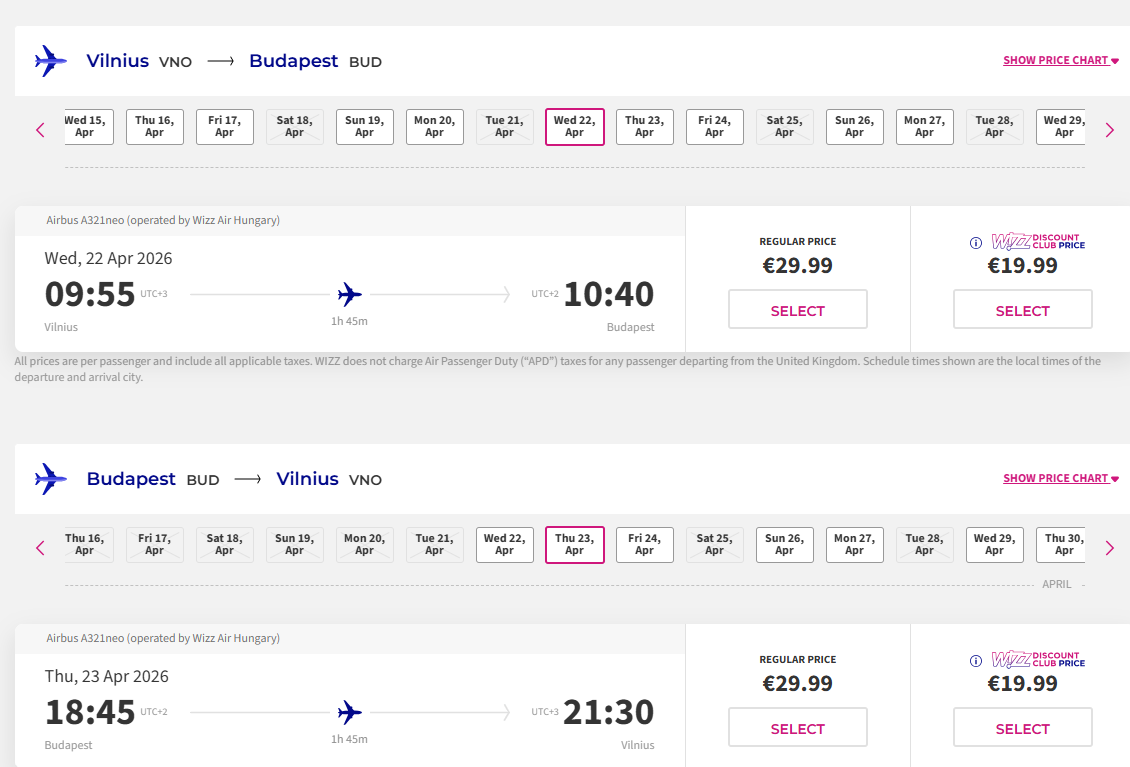Show earlier return dates with left arrow
Image resolution: width=1130 pixels, height=767 pixels.
41,548
